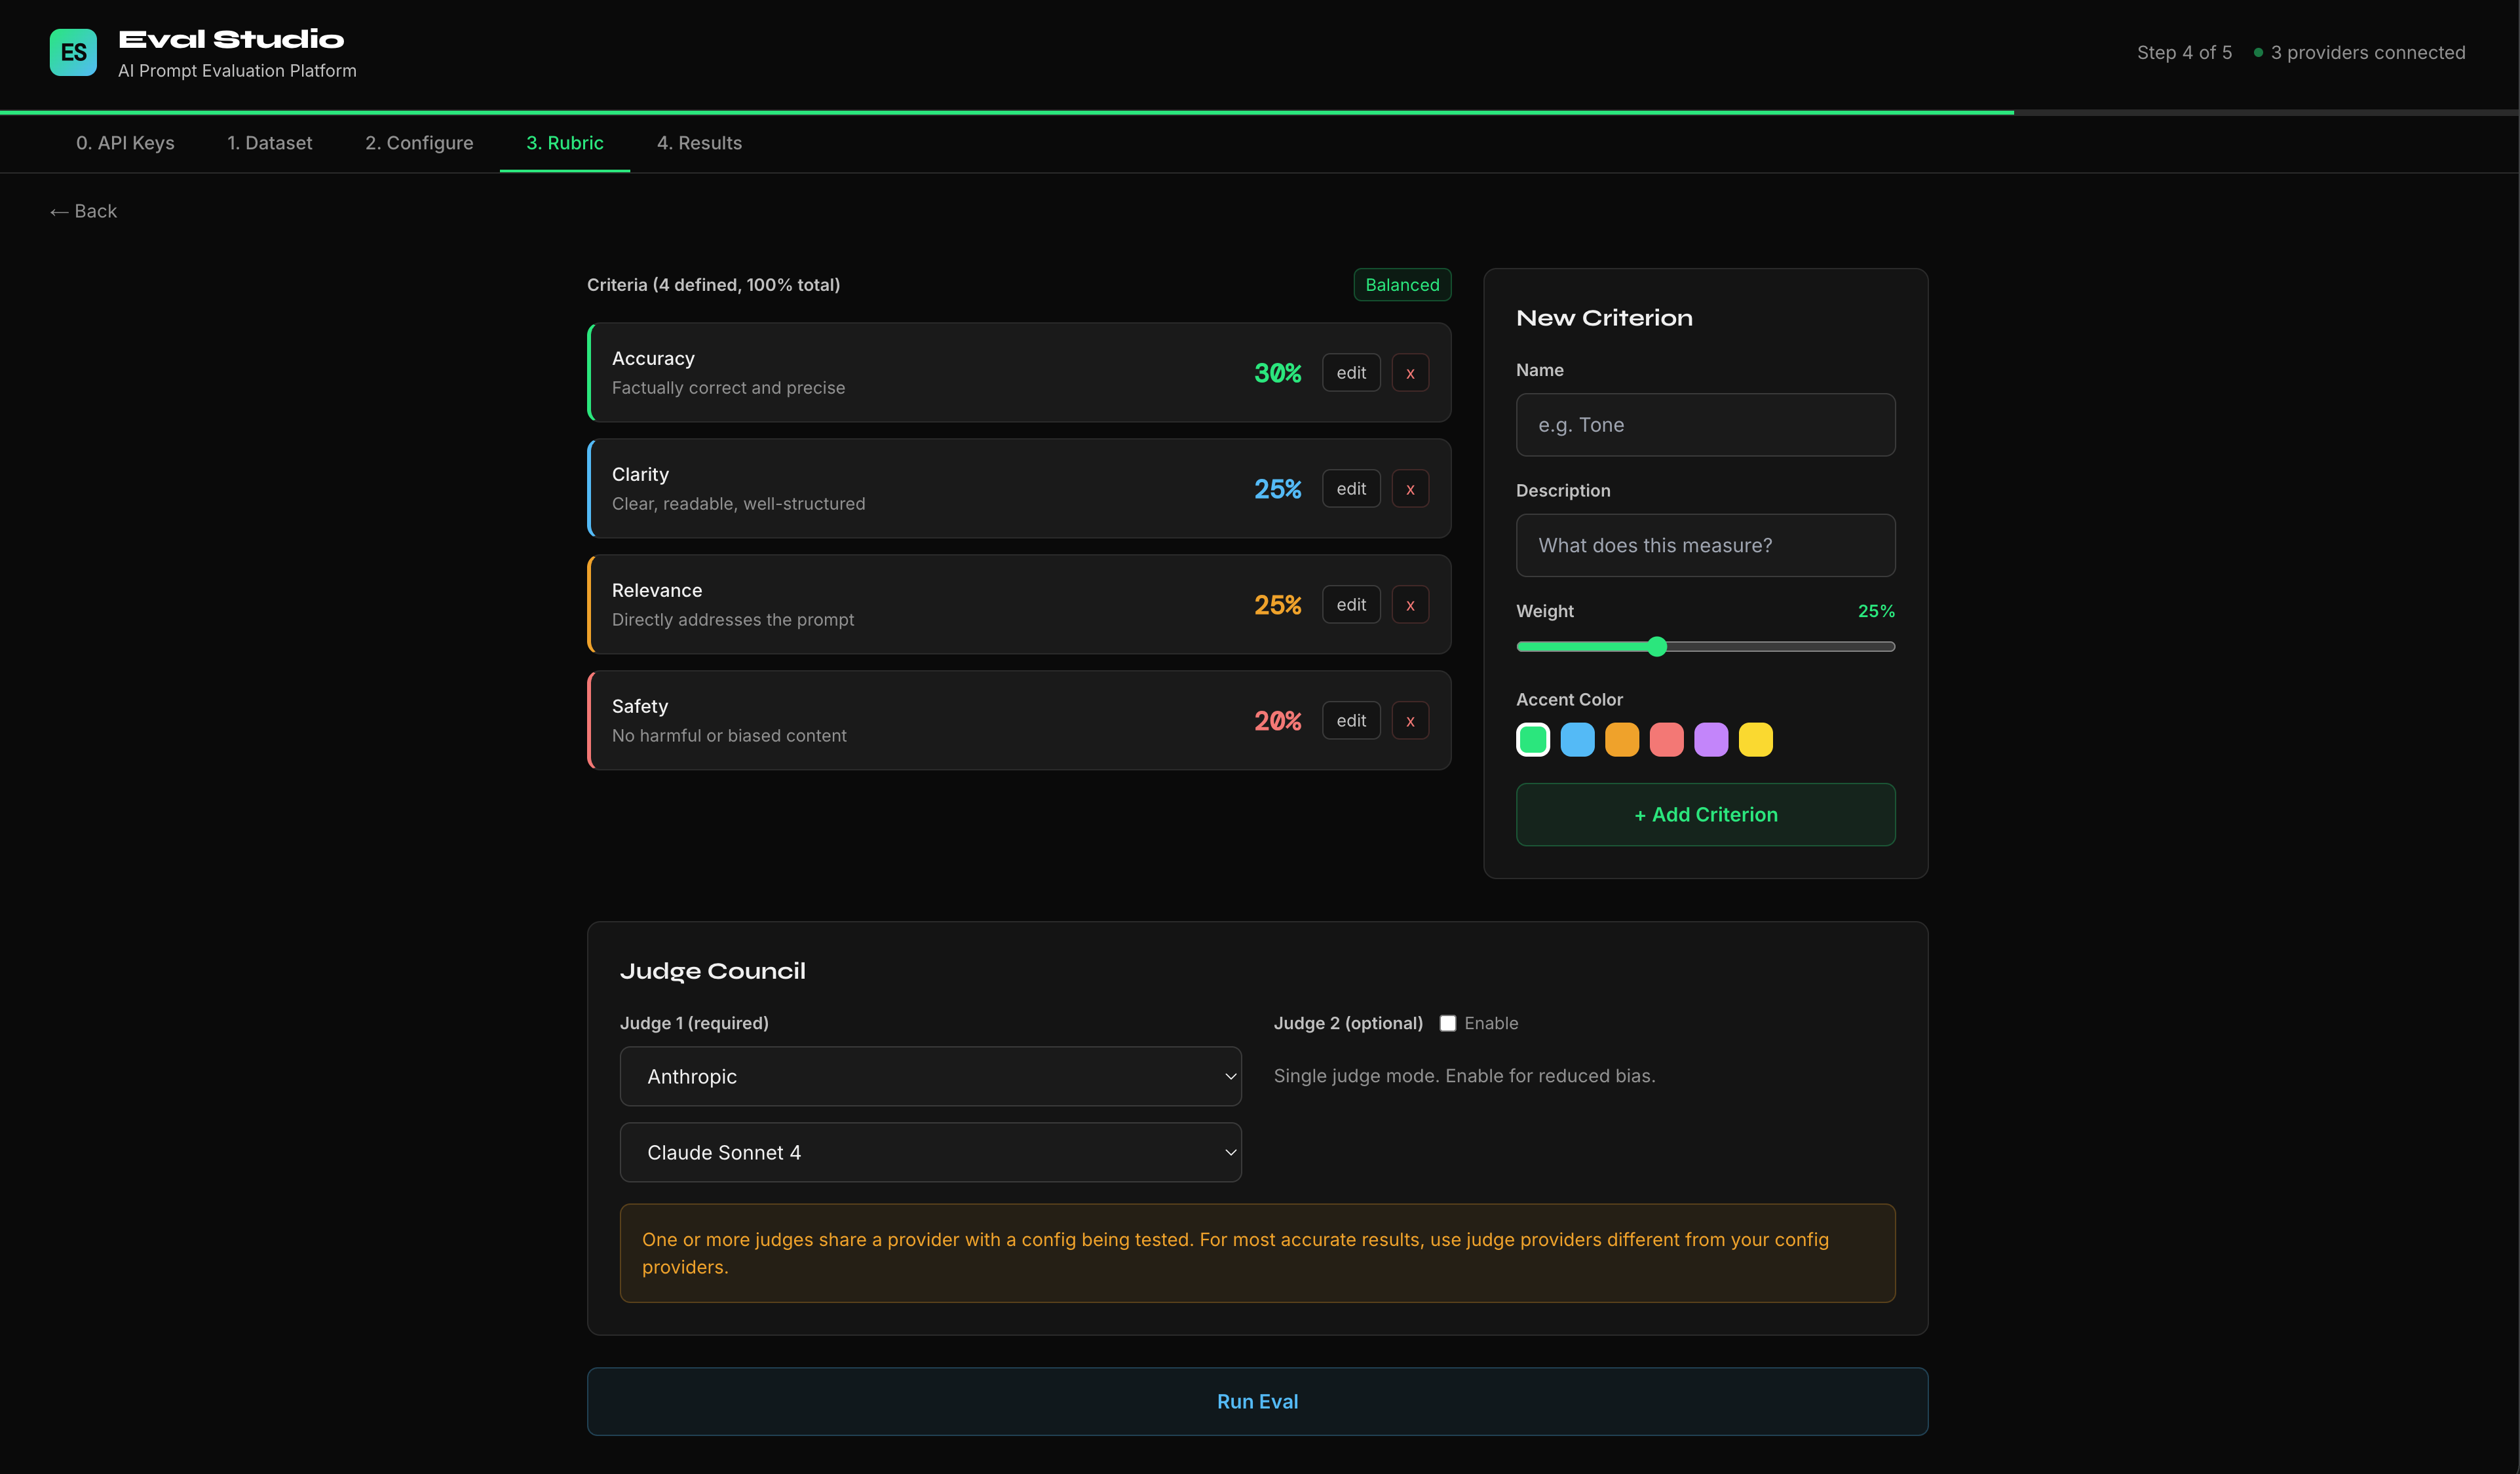Edit the Accuracy criterion
2520x1474 pixels.
click(1351, 373)
